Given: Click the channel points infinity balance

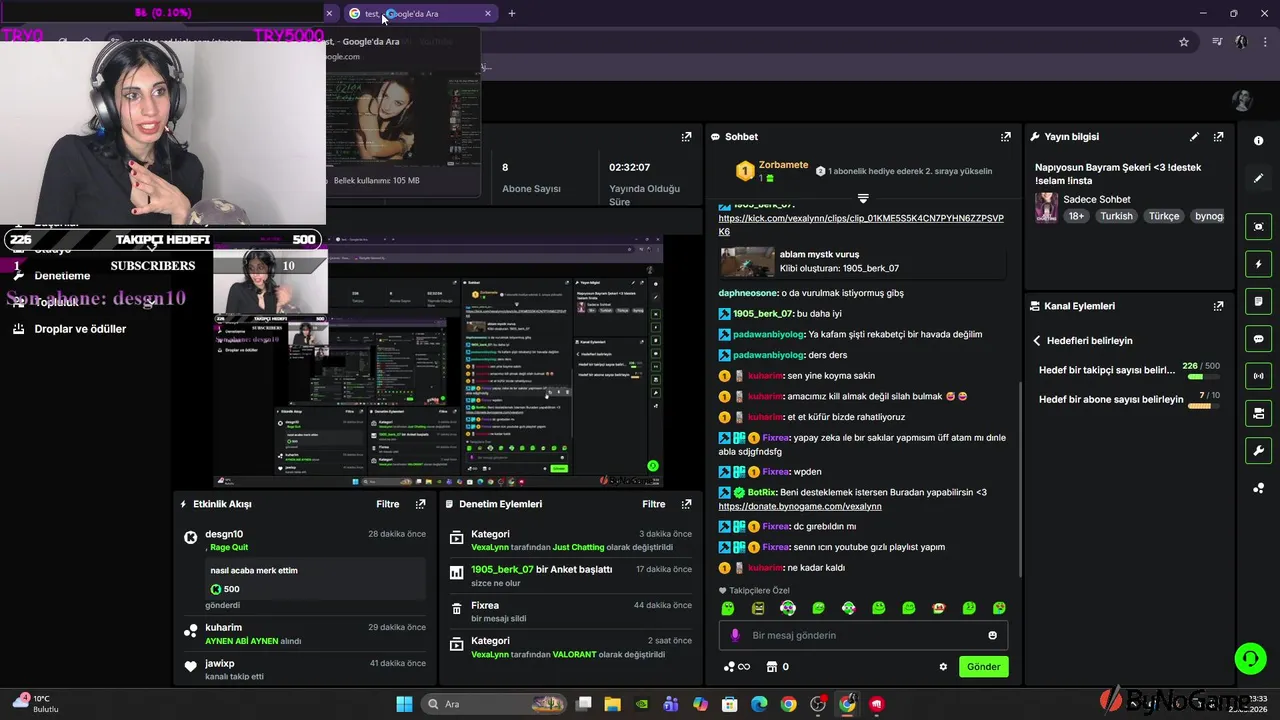Looking at the screenshot, I should click(736, 667).
